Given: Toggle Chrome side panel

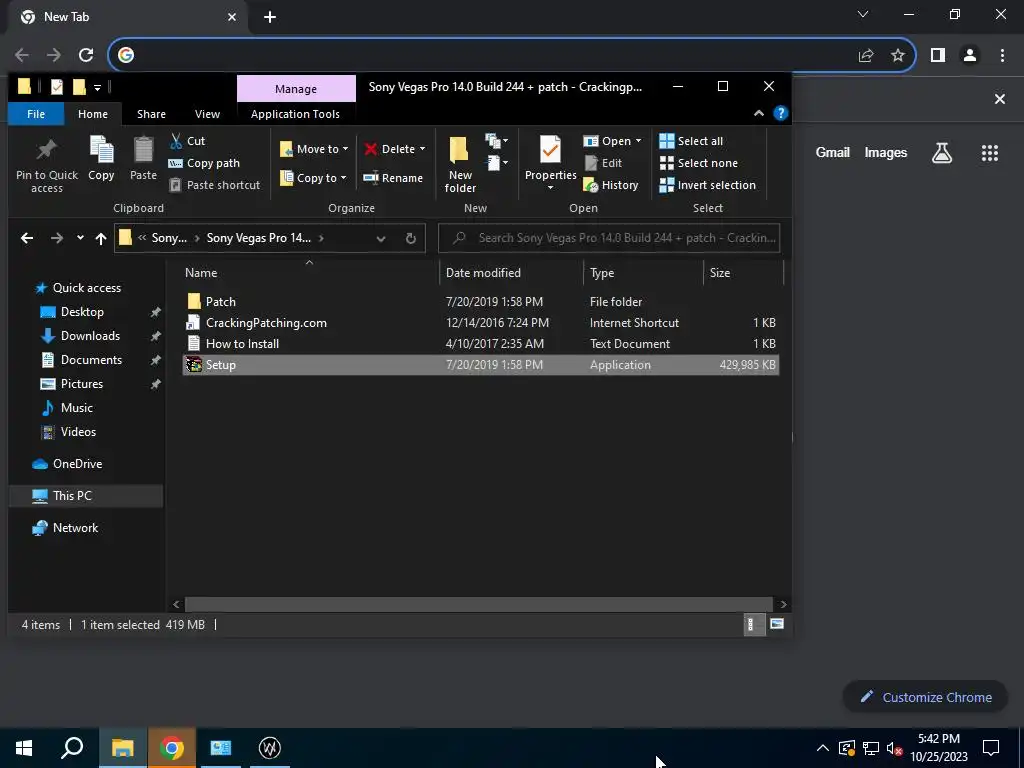Looking at the screenshot, I should 938,56.
